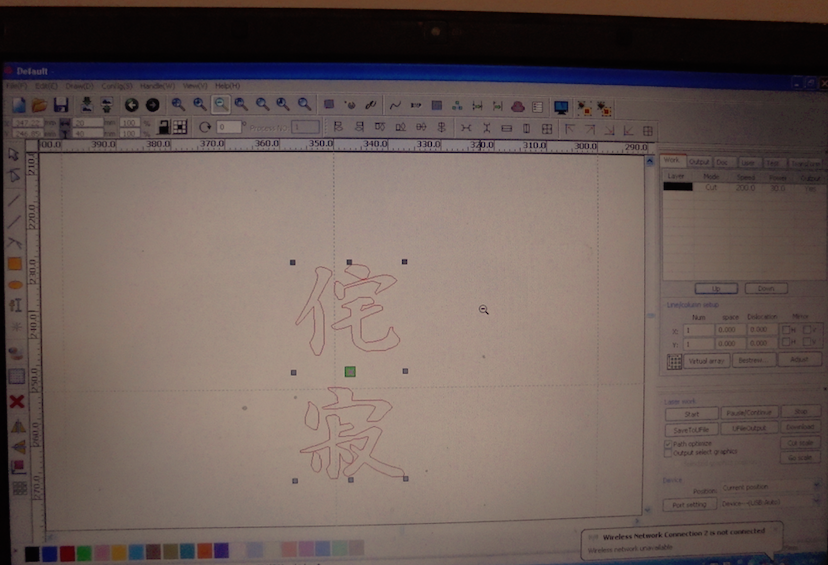
Task: Click the SaveToUFile button
Action: tap(691, 430)
